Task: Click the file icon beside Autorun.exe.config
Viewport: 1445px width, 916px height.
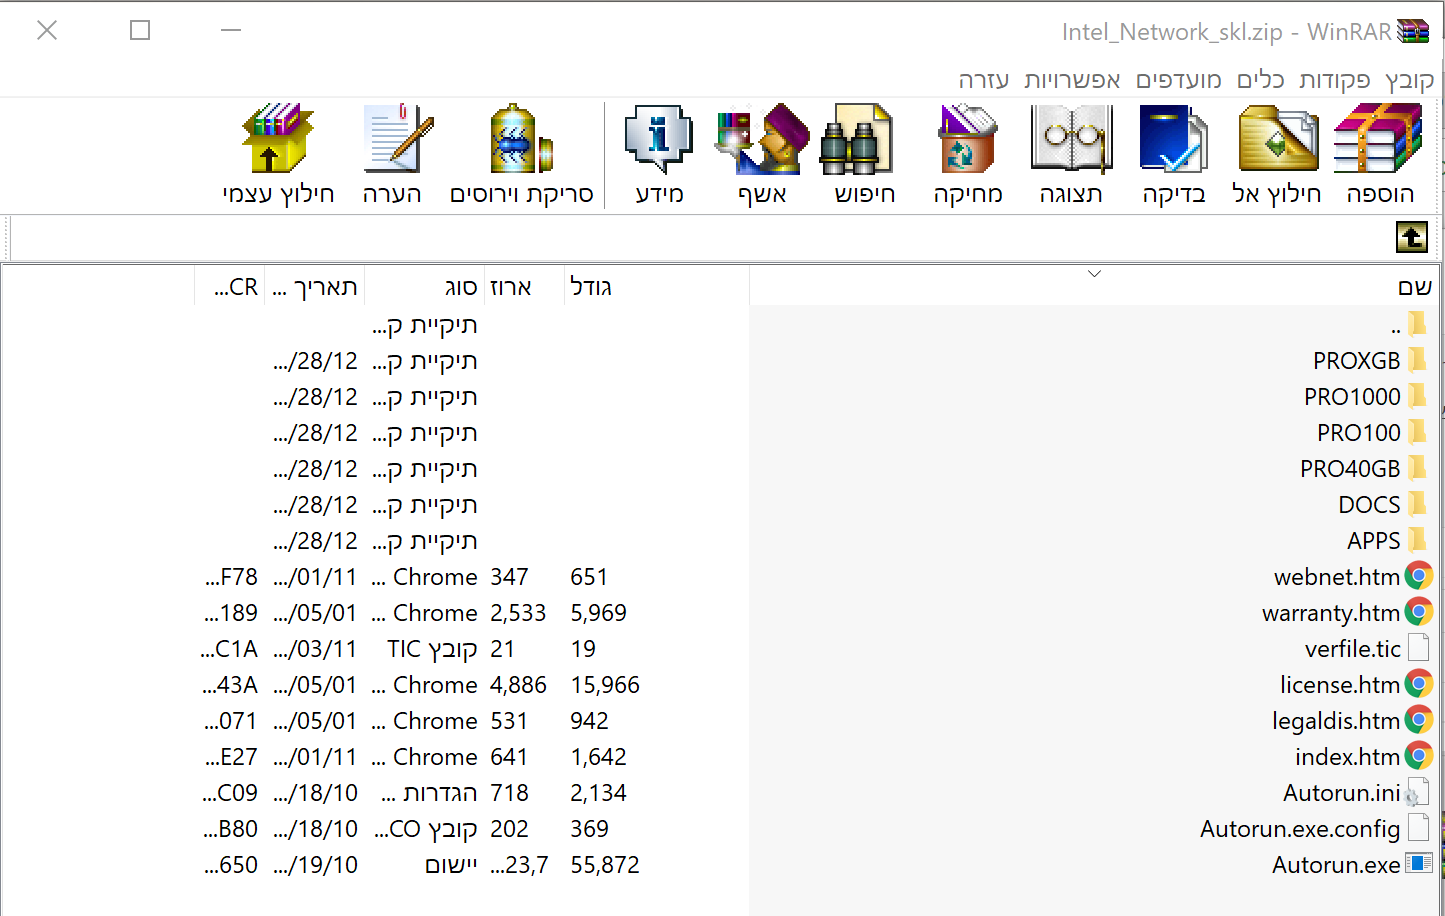Action: pos(1418,828)
